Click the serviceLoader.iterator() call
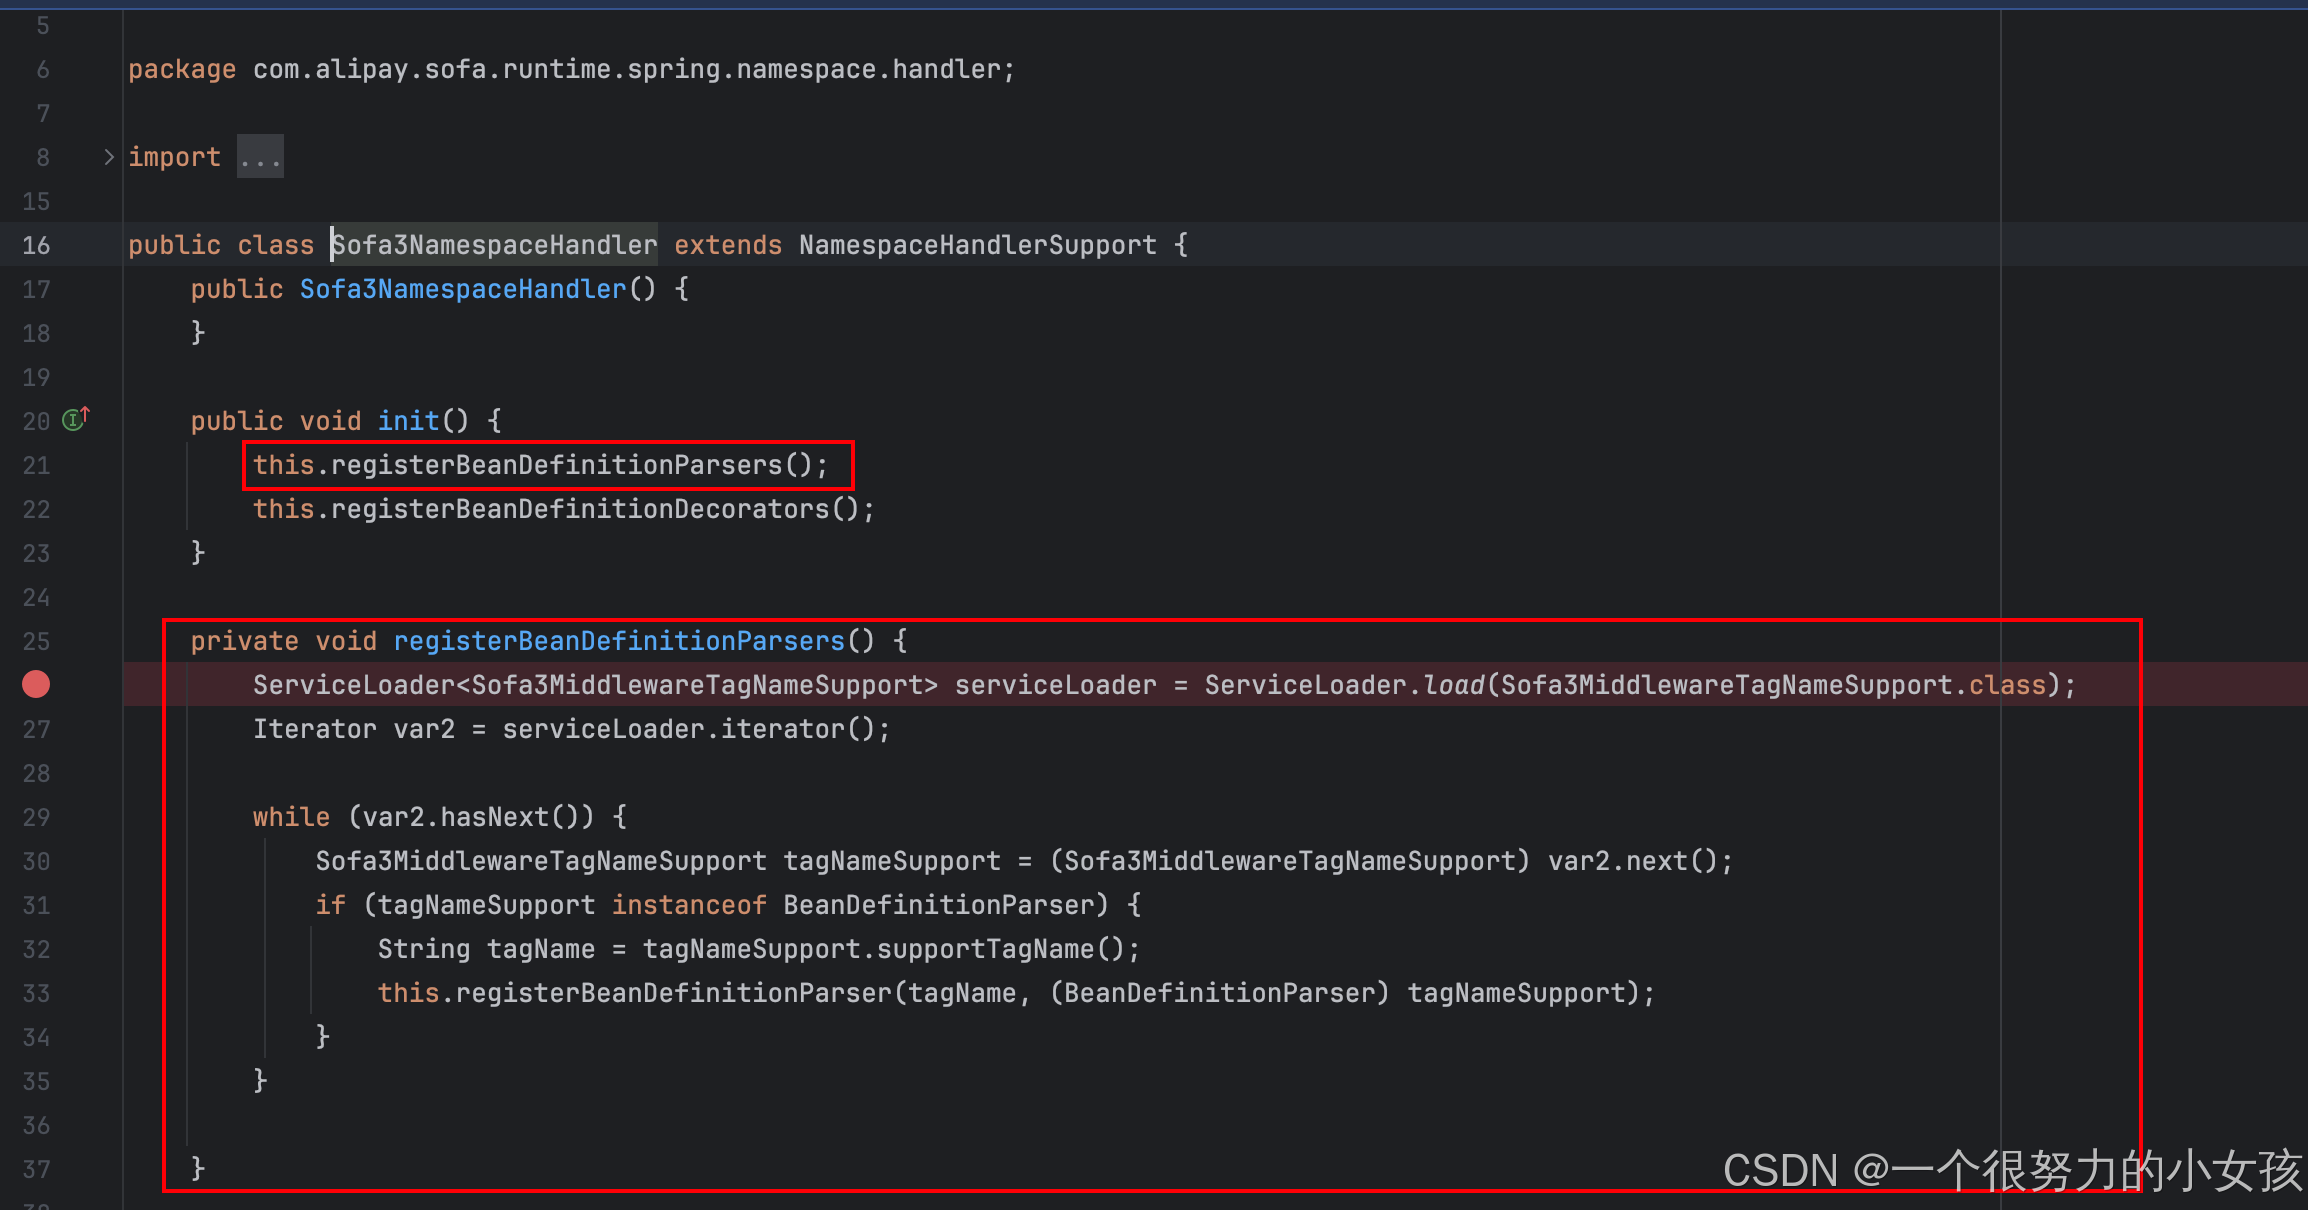The width and height of the screenshot is (2308, 1210). [x=782, y=729]
